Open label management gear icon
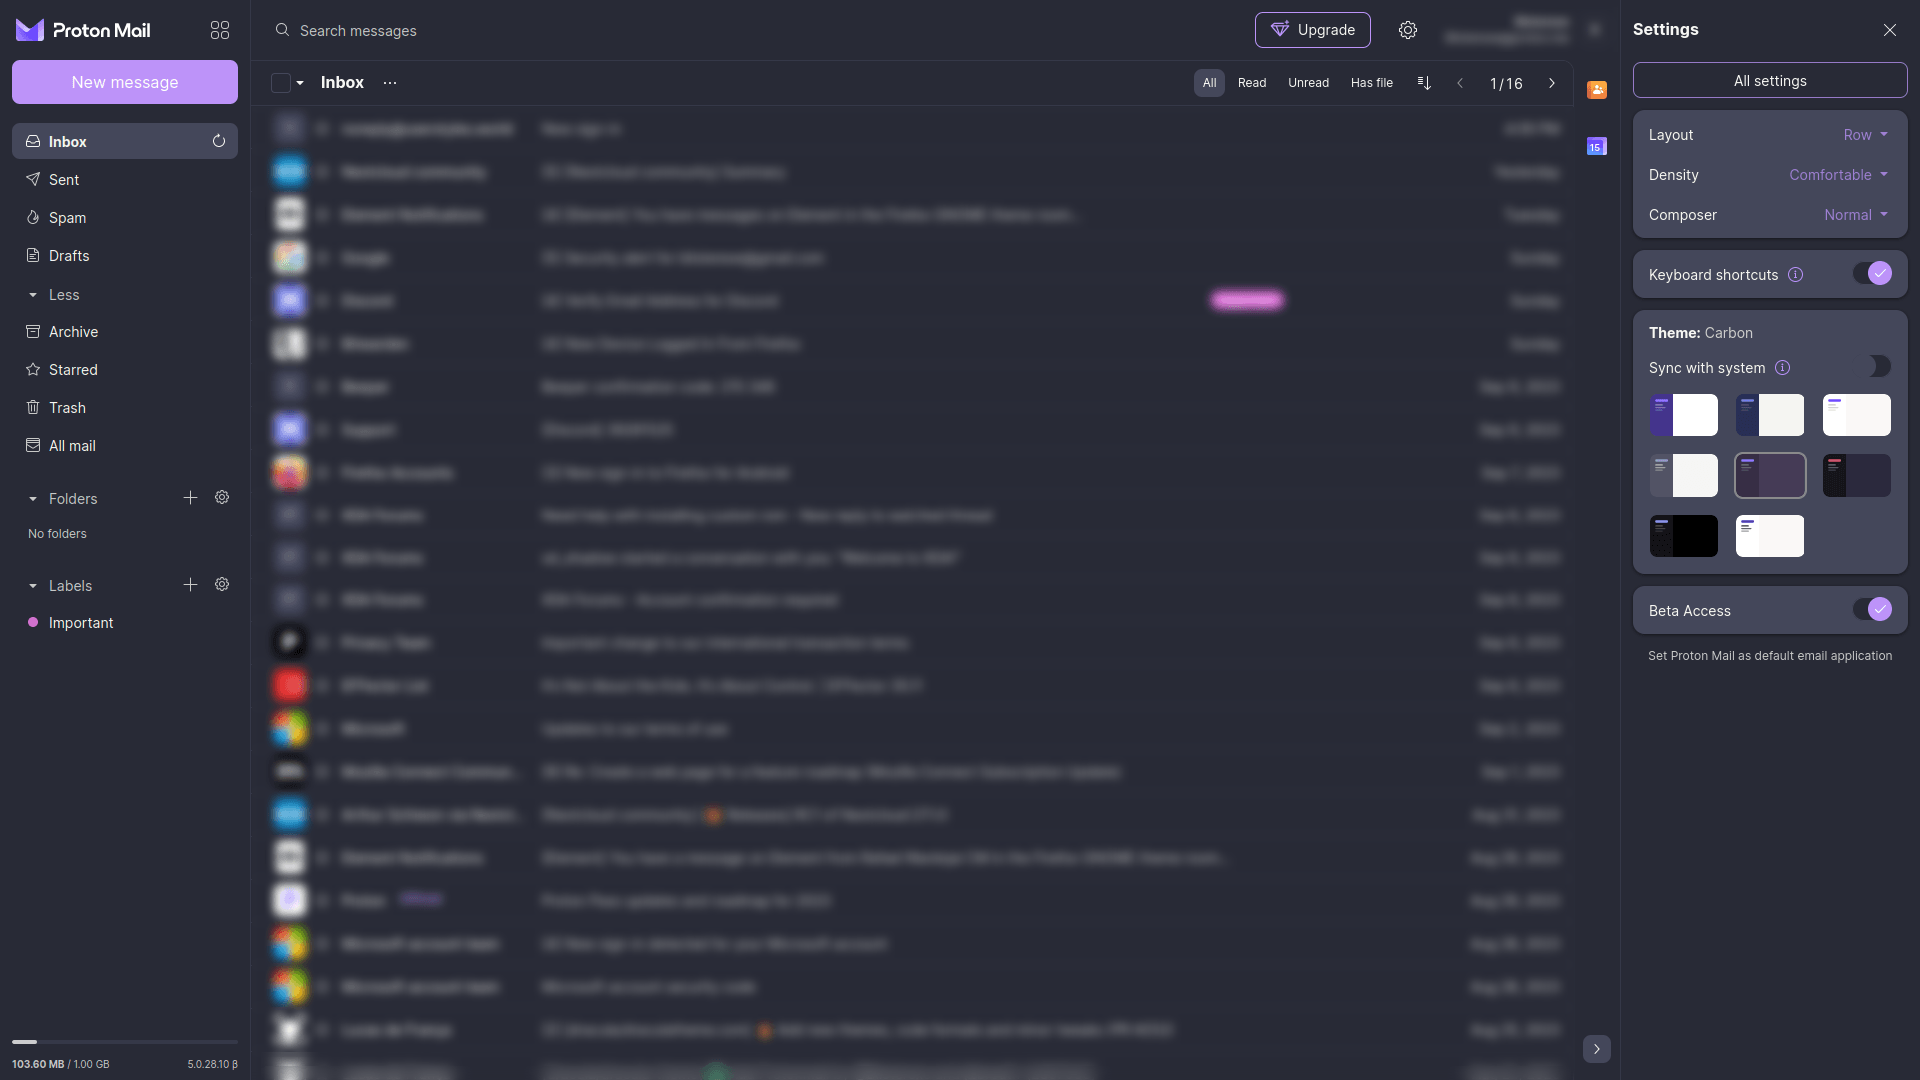The image size is (1920, 1080). point(222,585)
